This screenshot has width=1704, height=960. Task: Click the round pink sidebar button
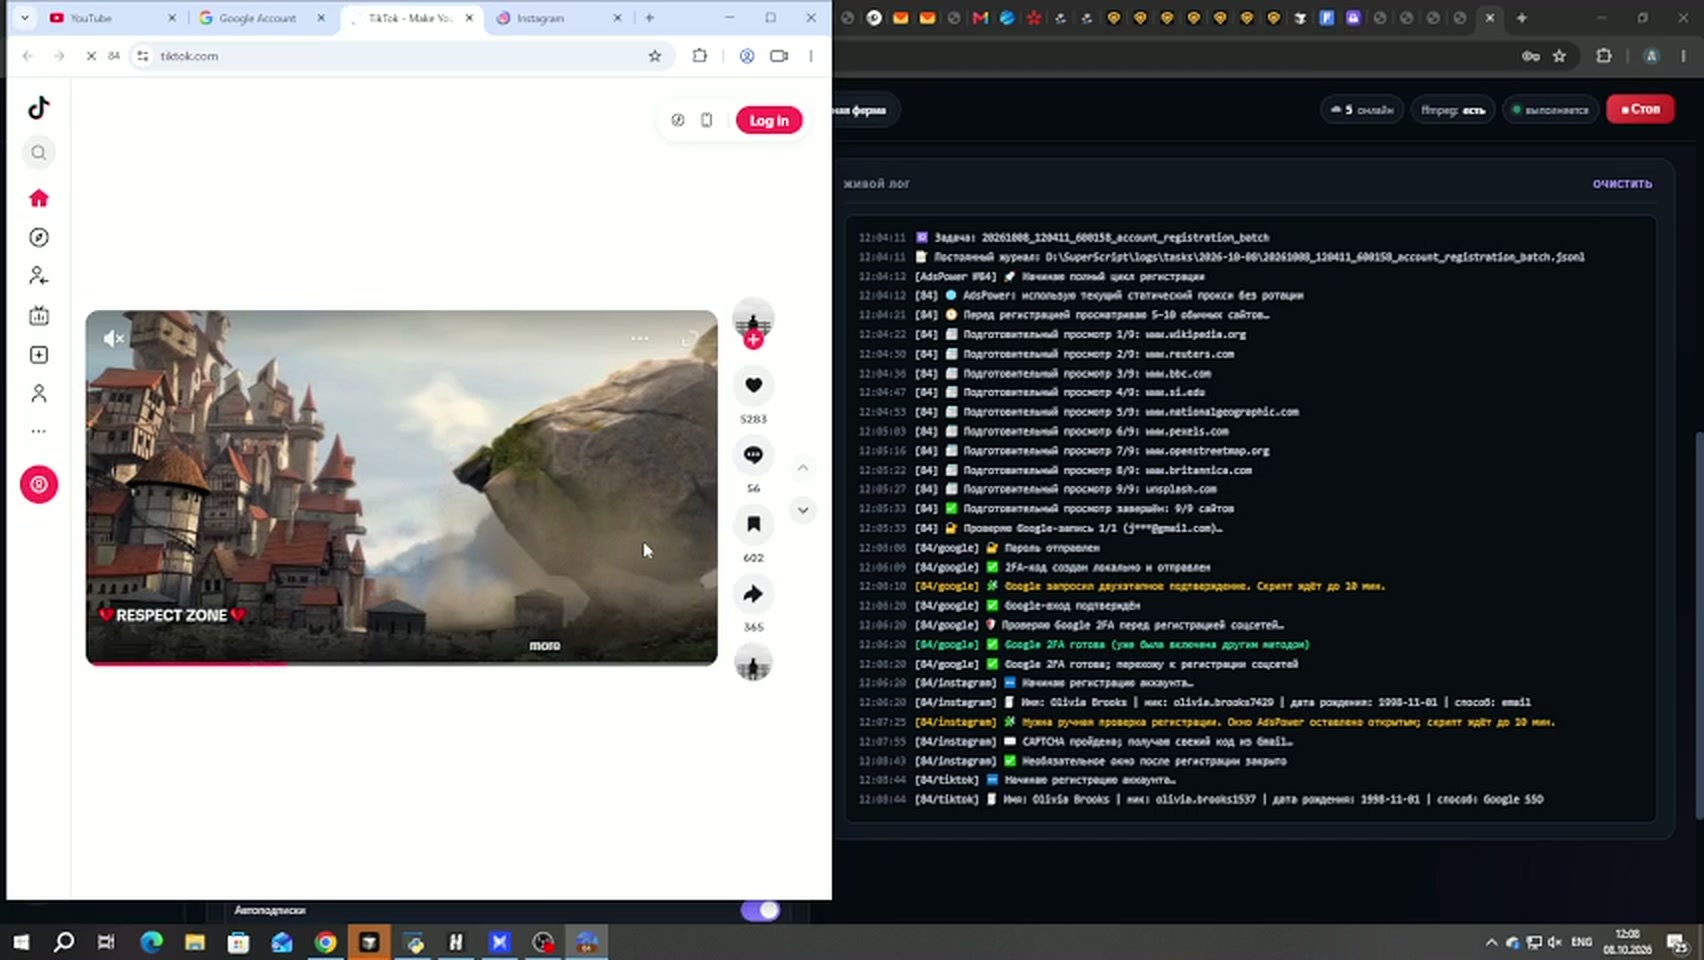[39, 485]
